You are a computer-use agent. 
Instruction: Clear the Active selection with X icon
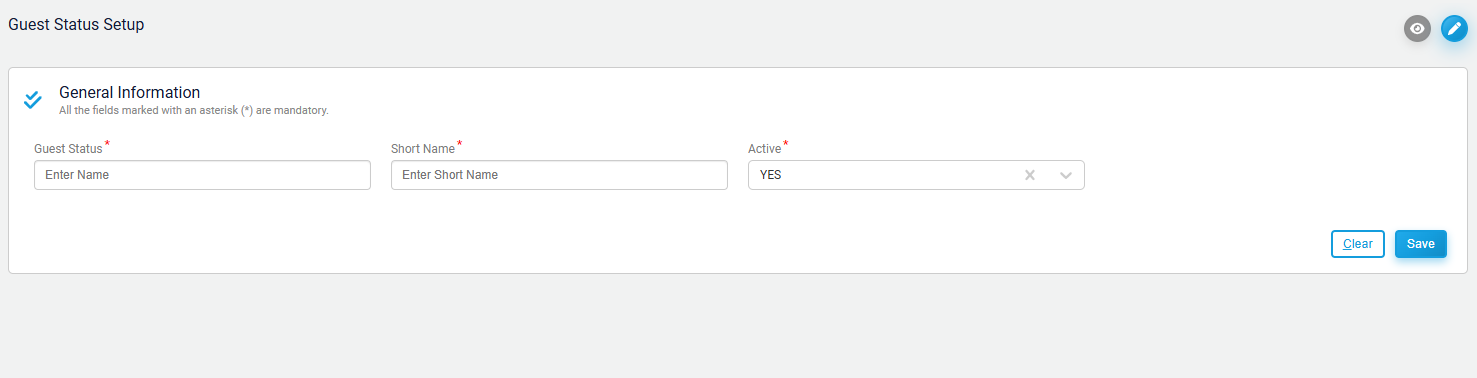point(1029,175)
